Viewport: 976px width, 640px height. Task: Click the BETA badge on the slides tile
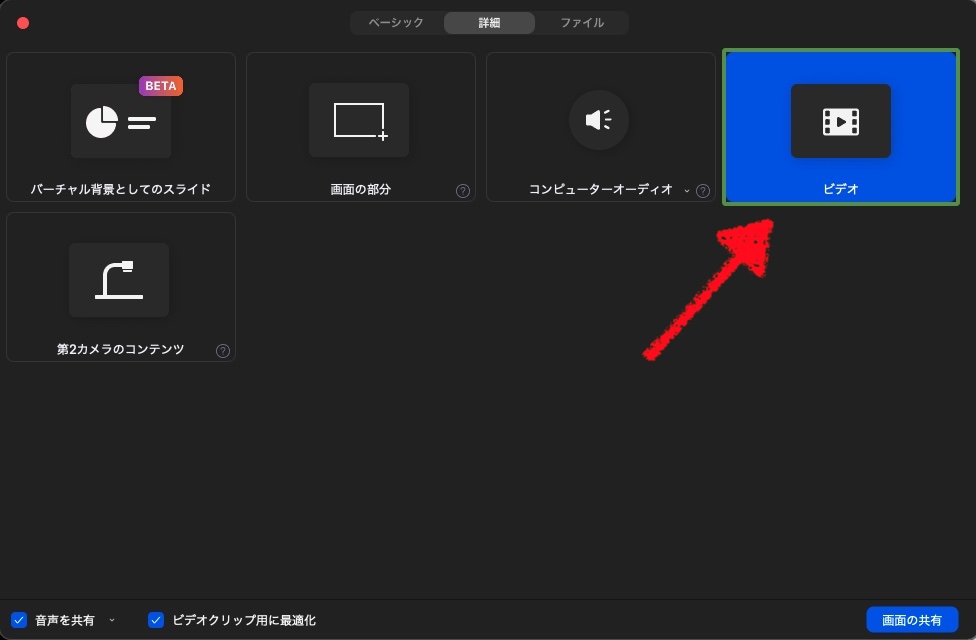pos(161,86)
